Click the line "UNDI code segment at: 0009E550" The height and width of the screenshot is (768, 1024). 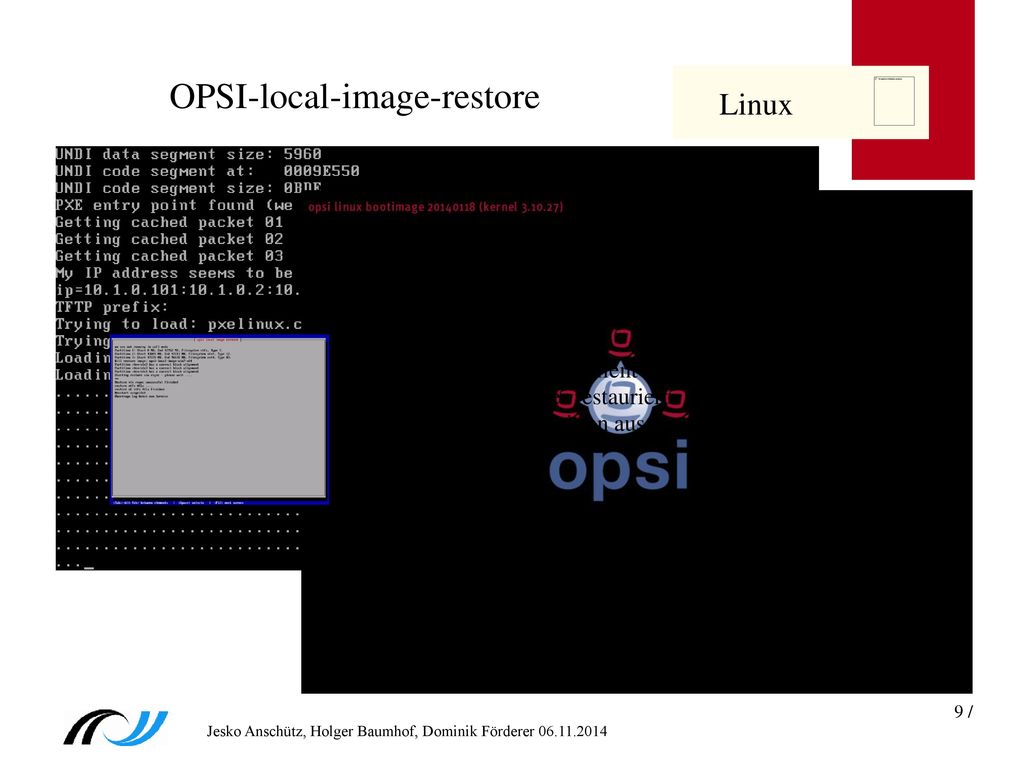(x=208, y=171)
